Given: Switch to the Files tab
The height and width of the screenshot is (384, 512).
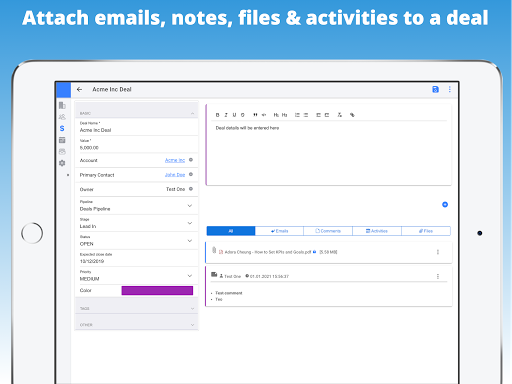Looking at the screenshot, I should [x=426, y=231].
